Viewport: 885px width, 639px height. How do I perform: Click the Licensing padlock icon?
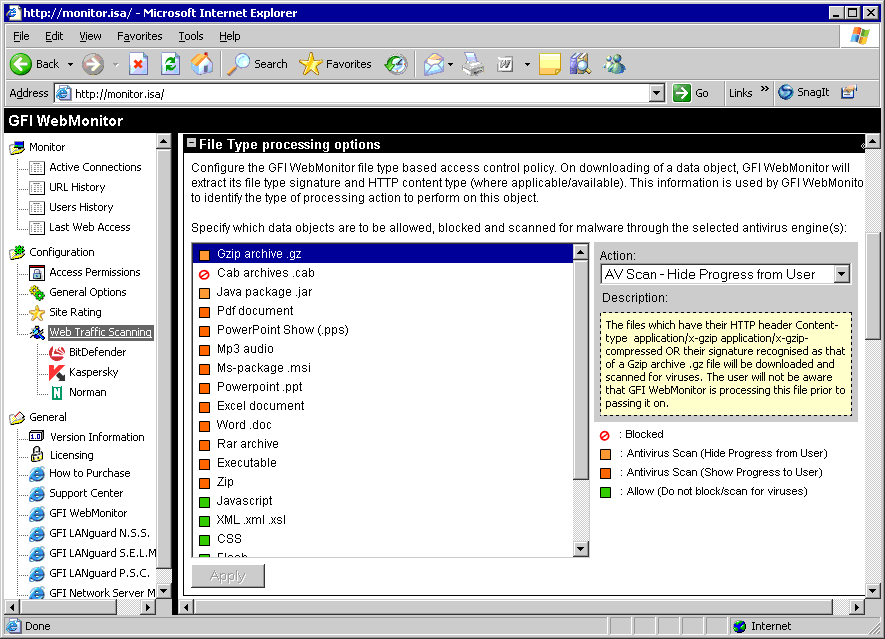37,455
